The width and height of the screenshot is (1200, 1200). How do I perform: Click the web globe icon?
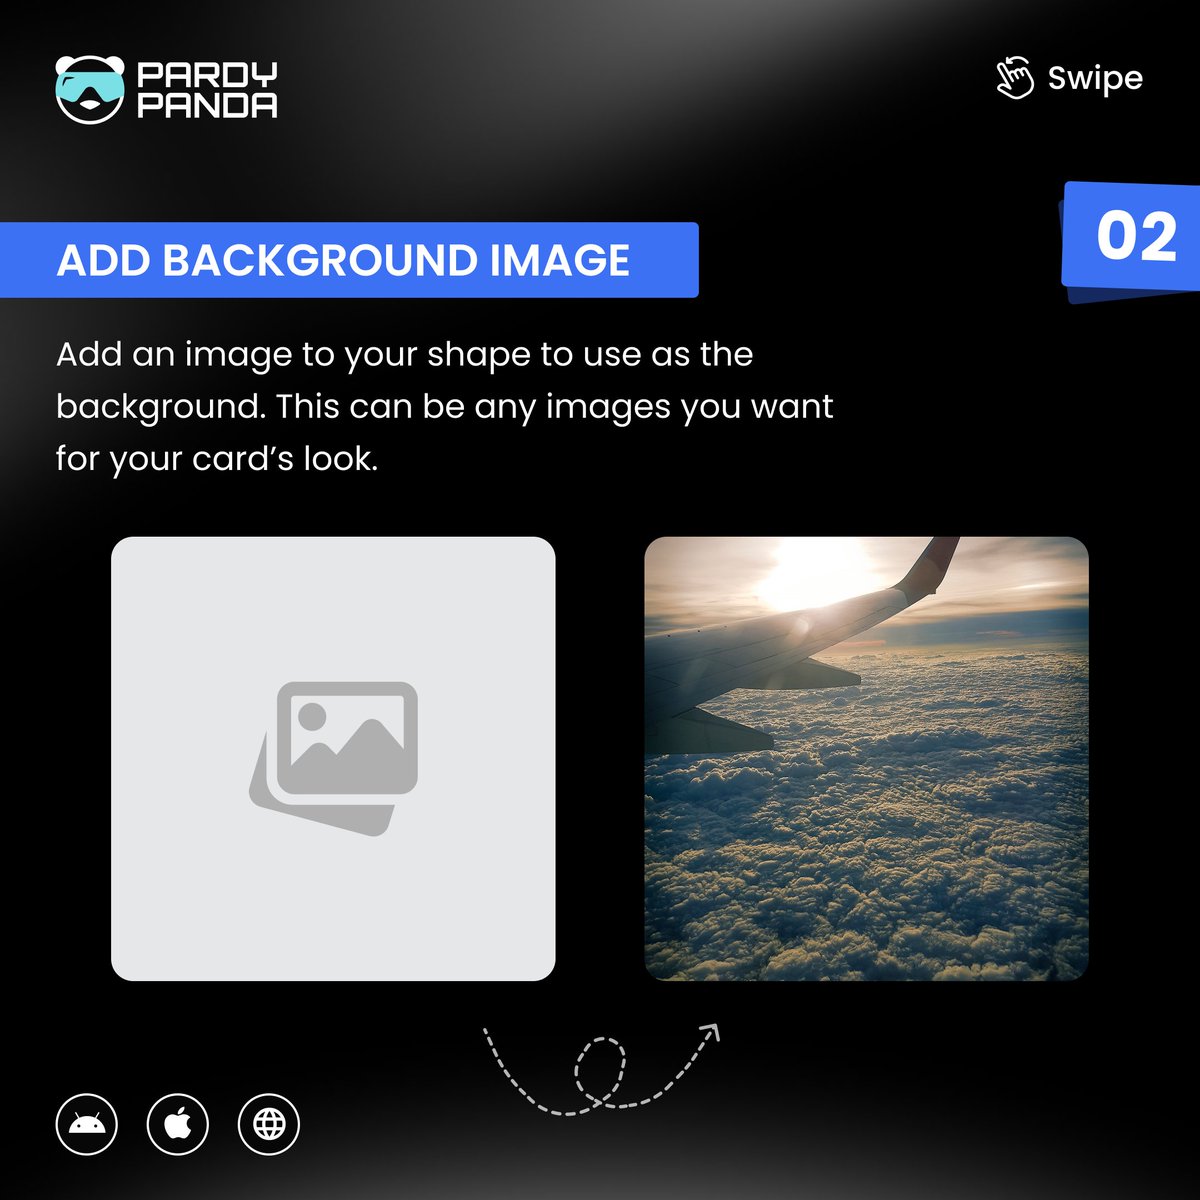(269, 1124)
